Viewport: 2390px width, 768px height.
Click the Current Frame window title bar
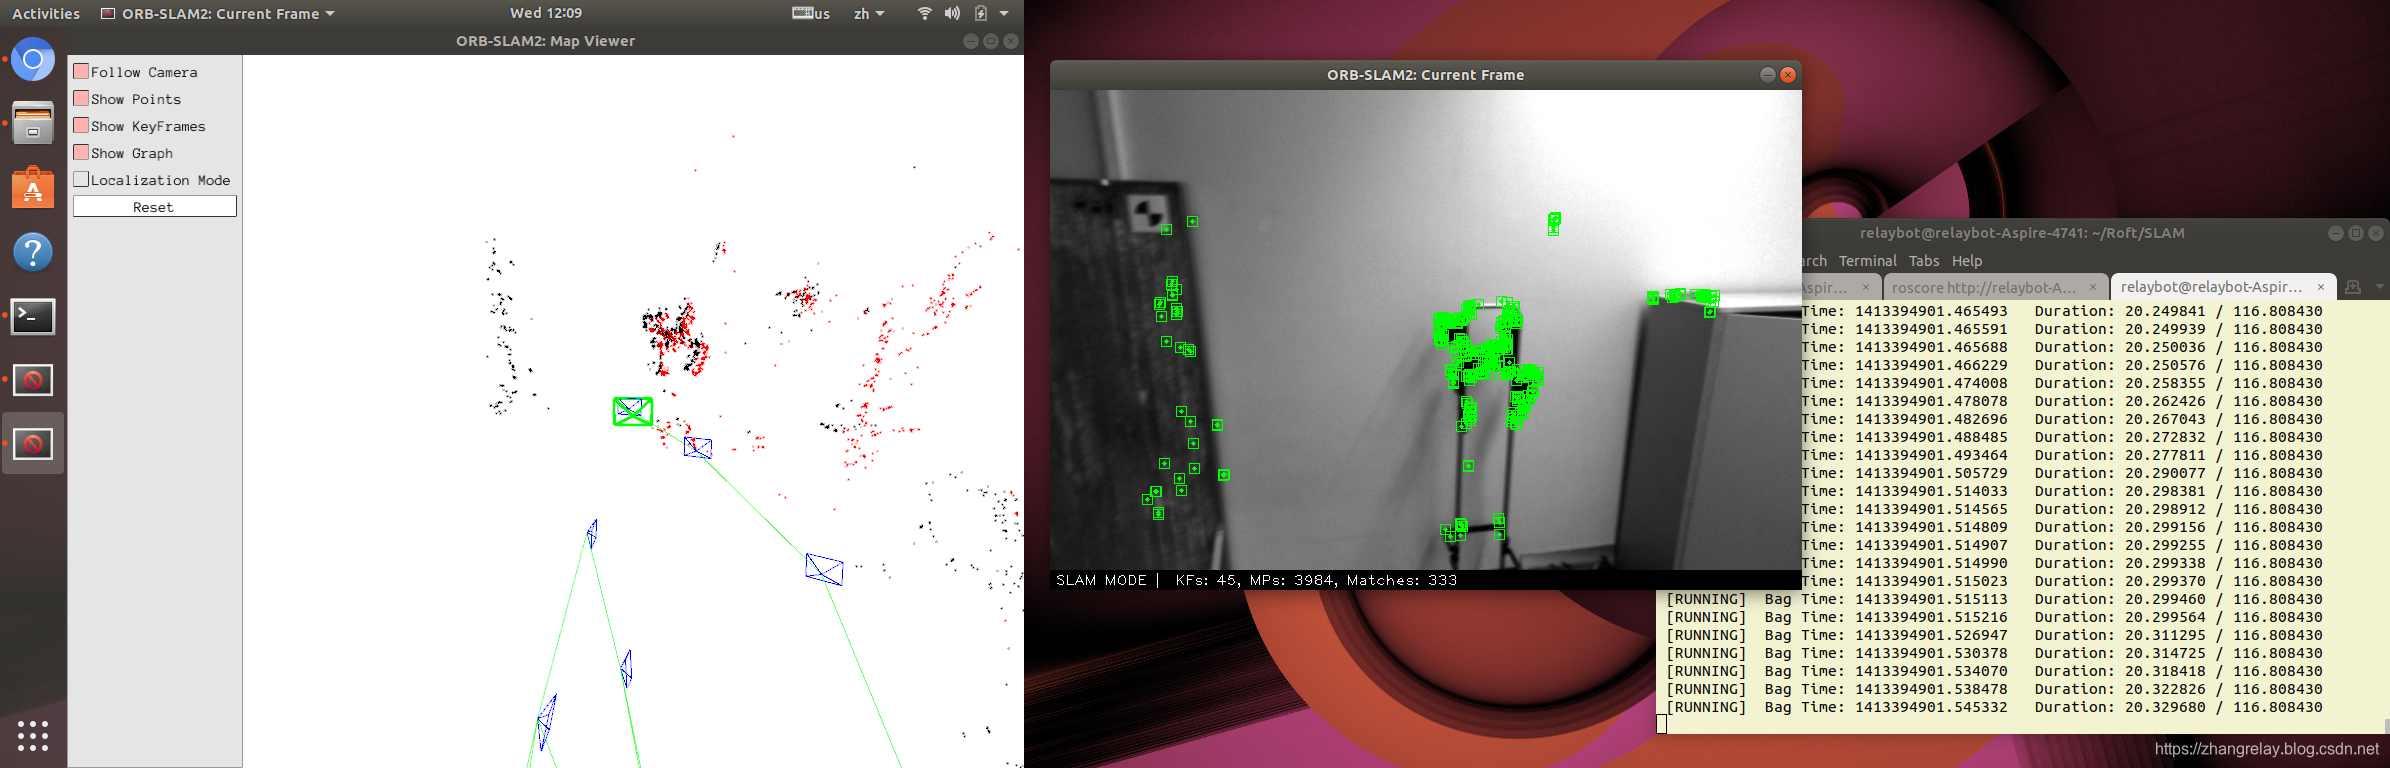point(1425,75)
